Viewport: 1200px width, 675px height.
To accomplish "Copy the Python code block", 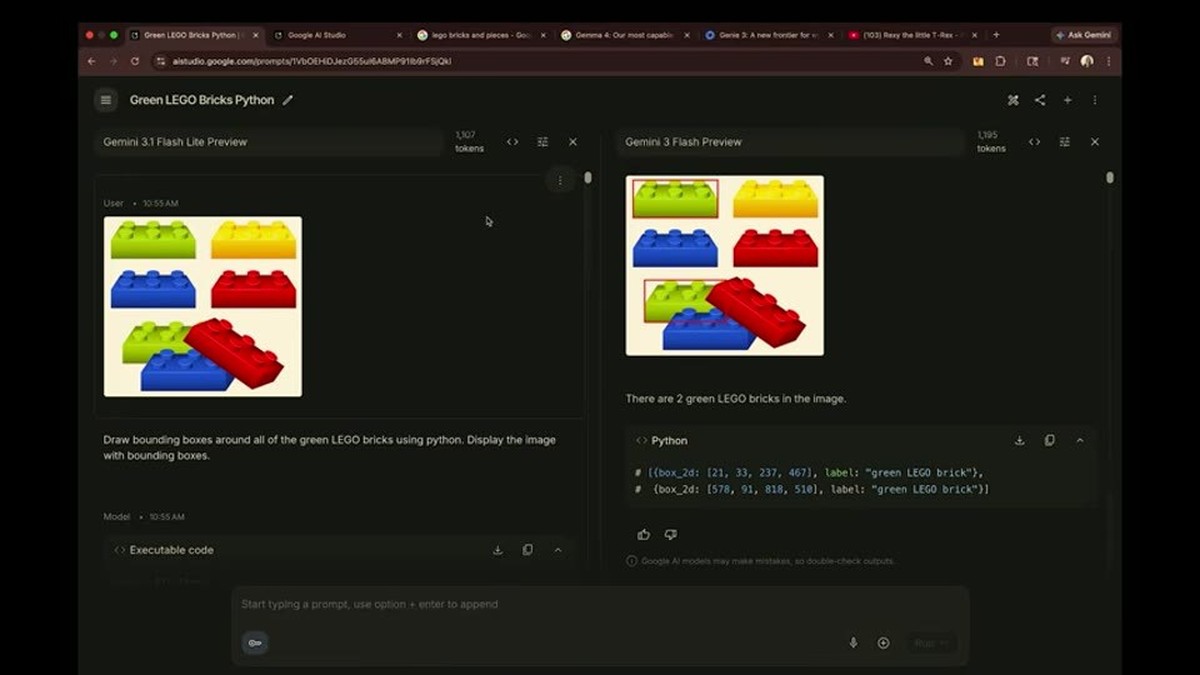I will (1050, 440).
